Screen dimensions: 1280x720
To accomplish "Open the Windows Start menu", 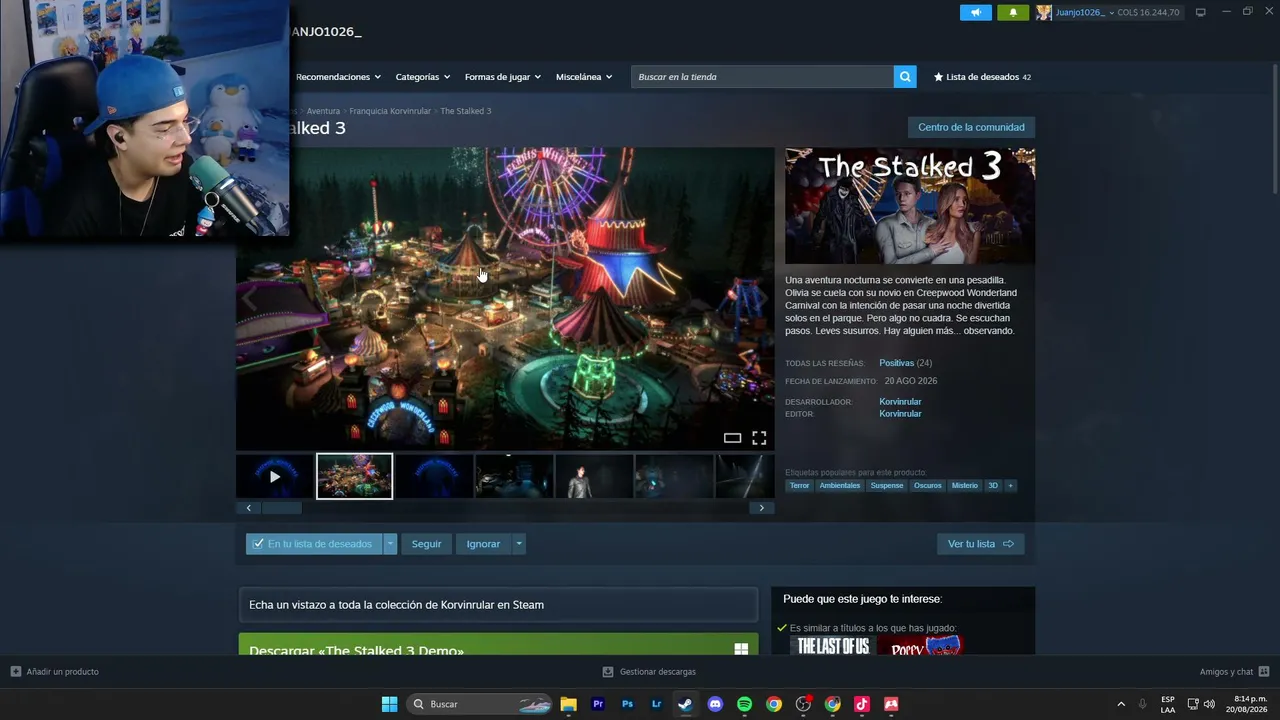I will coord(389,704).
